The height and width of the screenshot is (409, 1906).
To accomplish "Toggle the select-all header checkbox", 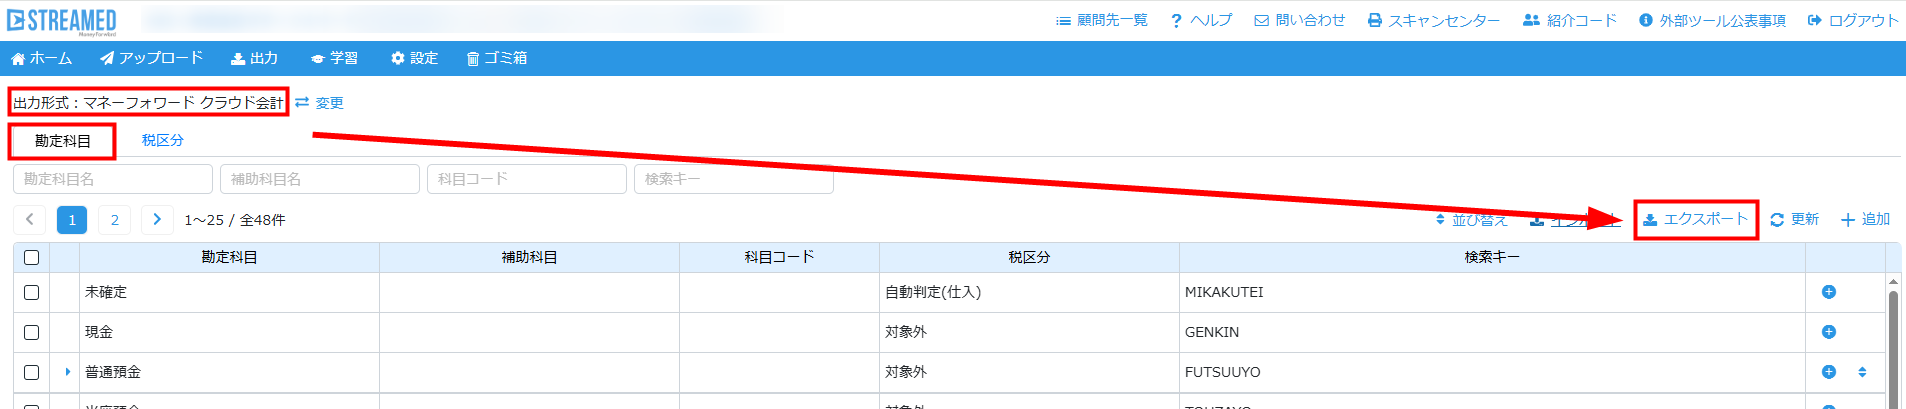I will click(x=31, y=257).
